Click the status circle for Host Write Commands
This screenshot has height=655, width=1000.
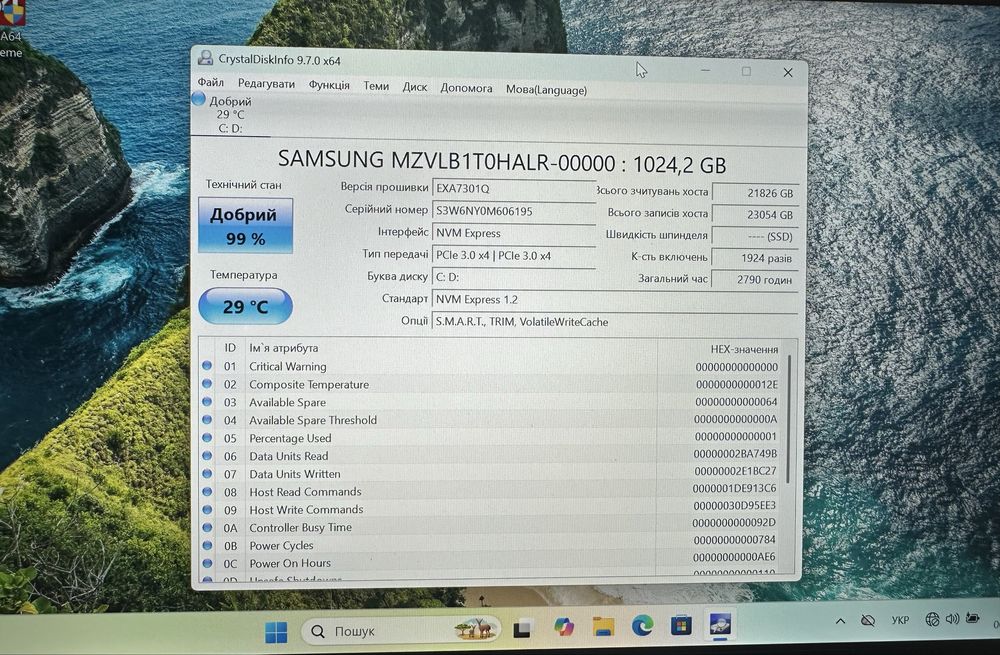click(207, 509)
